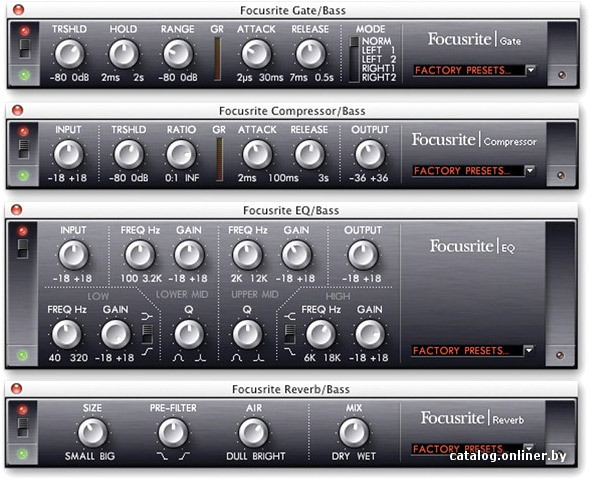Click the Gate MODE selector slider

[354, 59]
